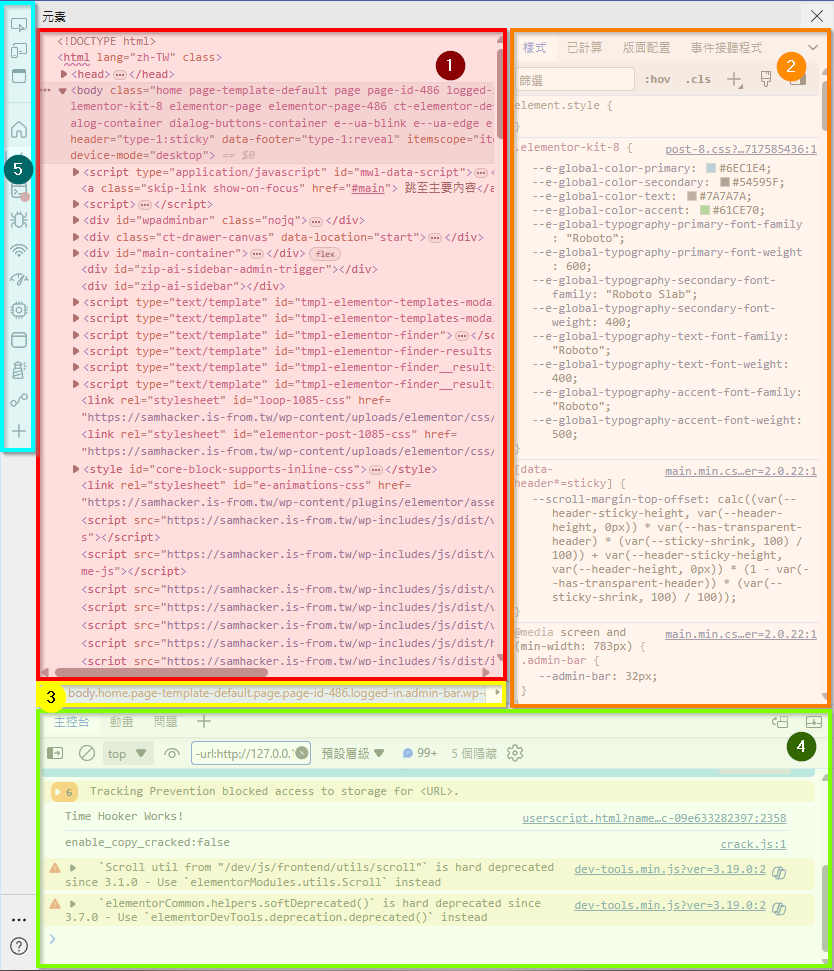Show the console sidebar
The image size is (834, 971).
click(x=55, y=753)
